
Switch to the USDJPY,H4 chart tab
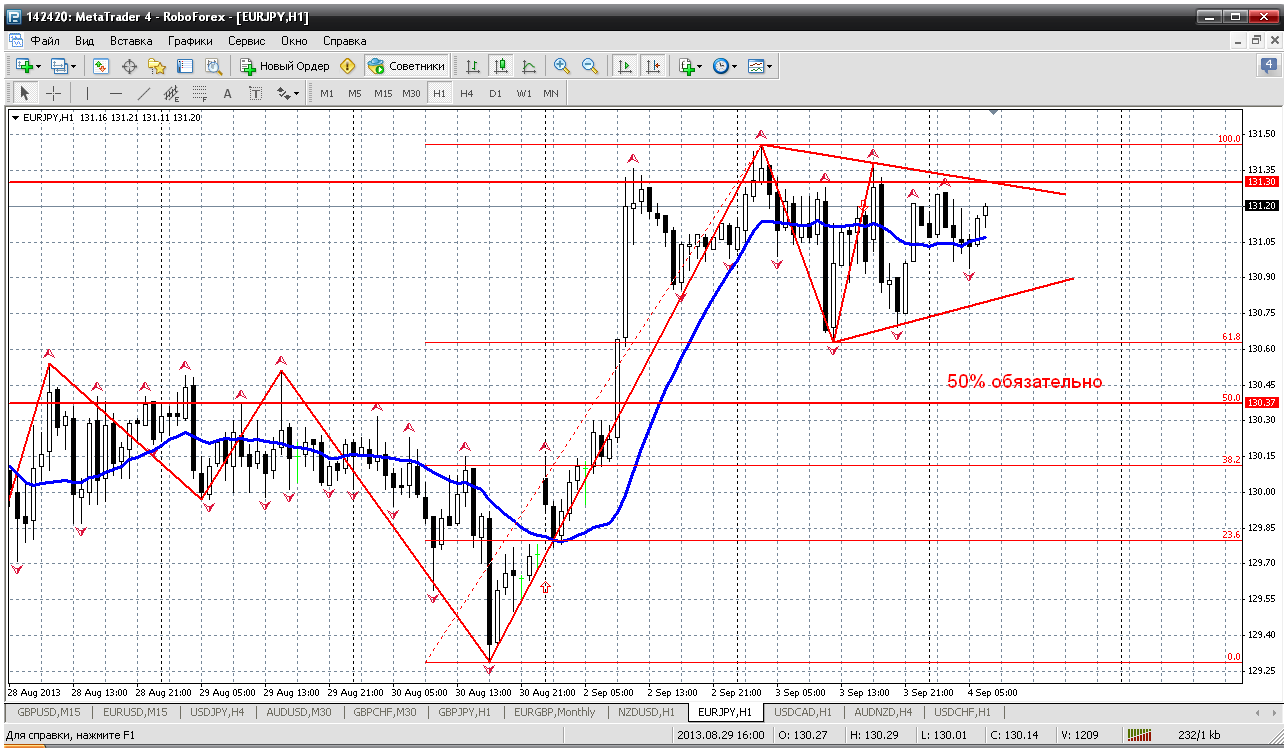(x=216, y=712)
